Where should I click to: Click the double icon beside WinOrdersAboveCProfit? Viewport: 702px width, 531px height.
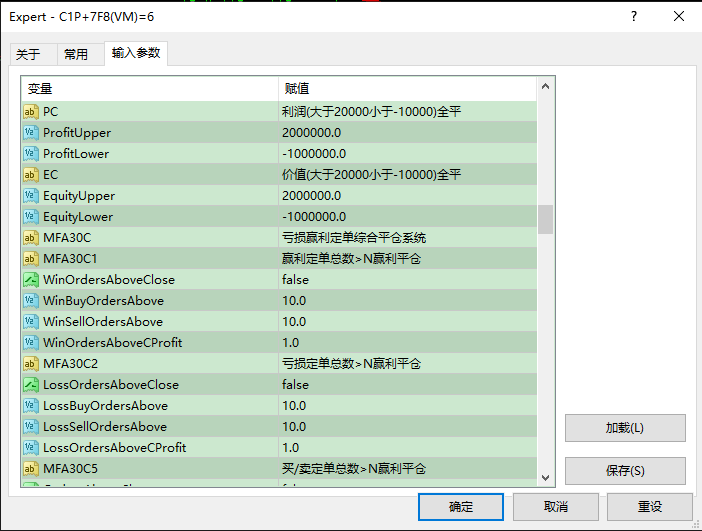coord(30,343)
